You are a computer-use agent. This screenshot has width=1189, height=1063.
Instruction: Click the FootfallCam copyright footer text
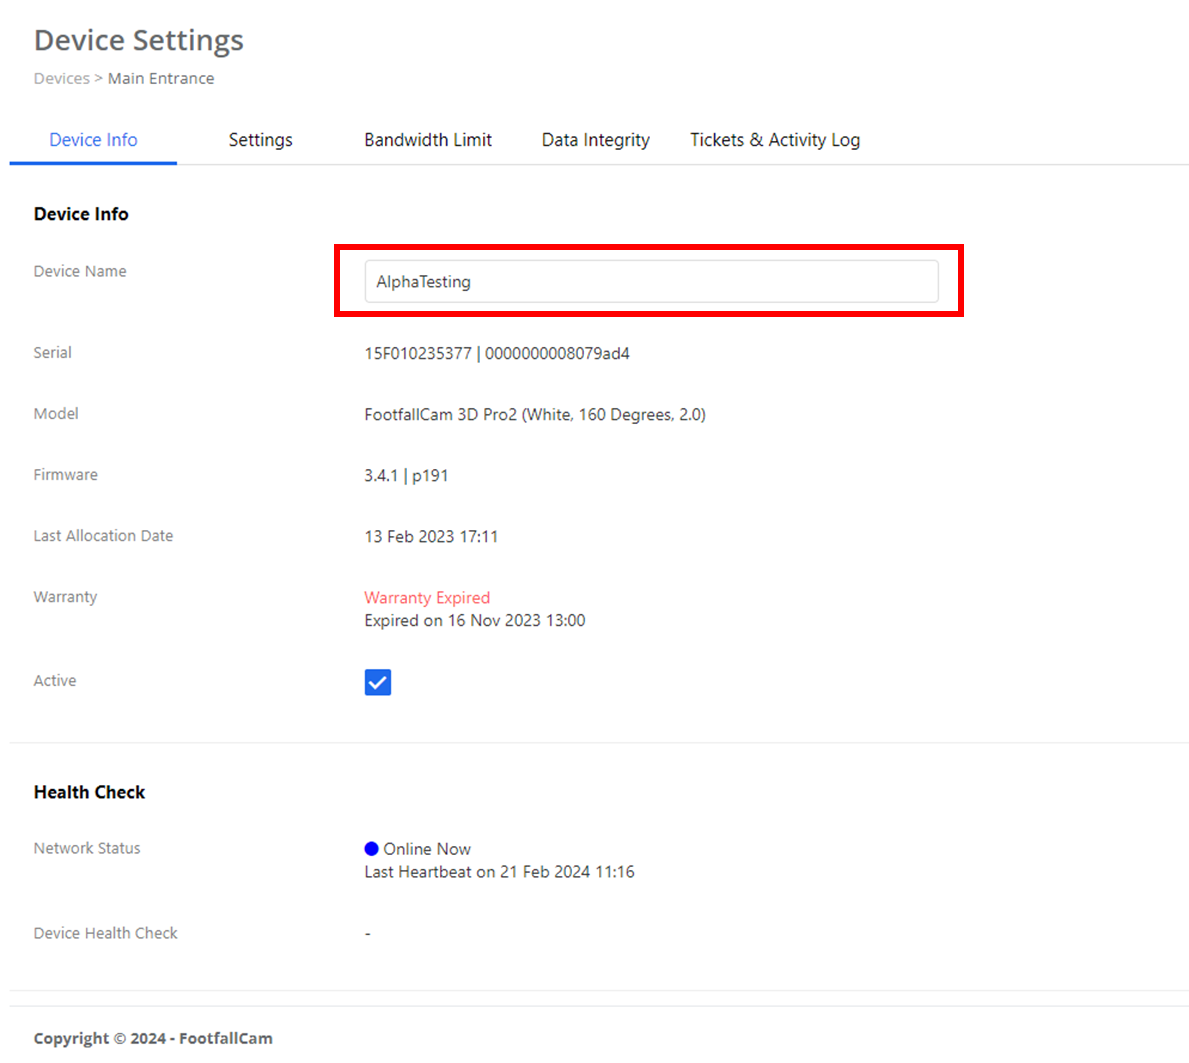[153, 1038]
